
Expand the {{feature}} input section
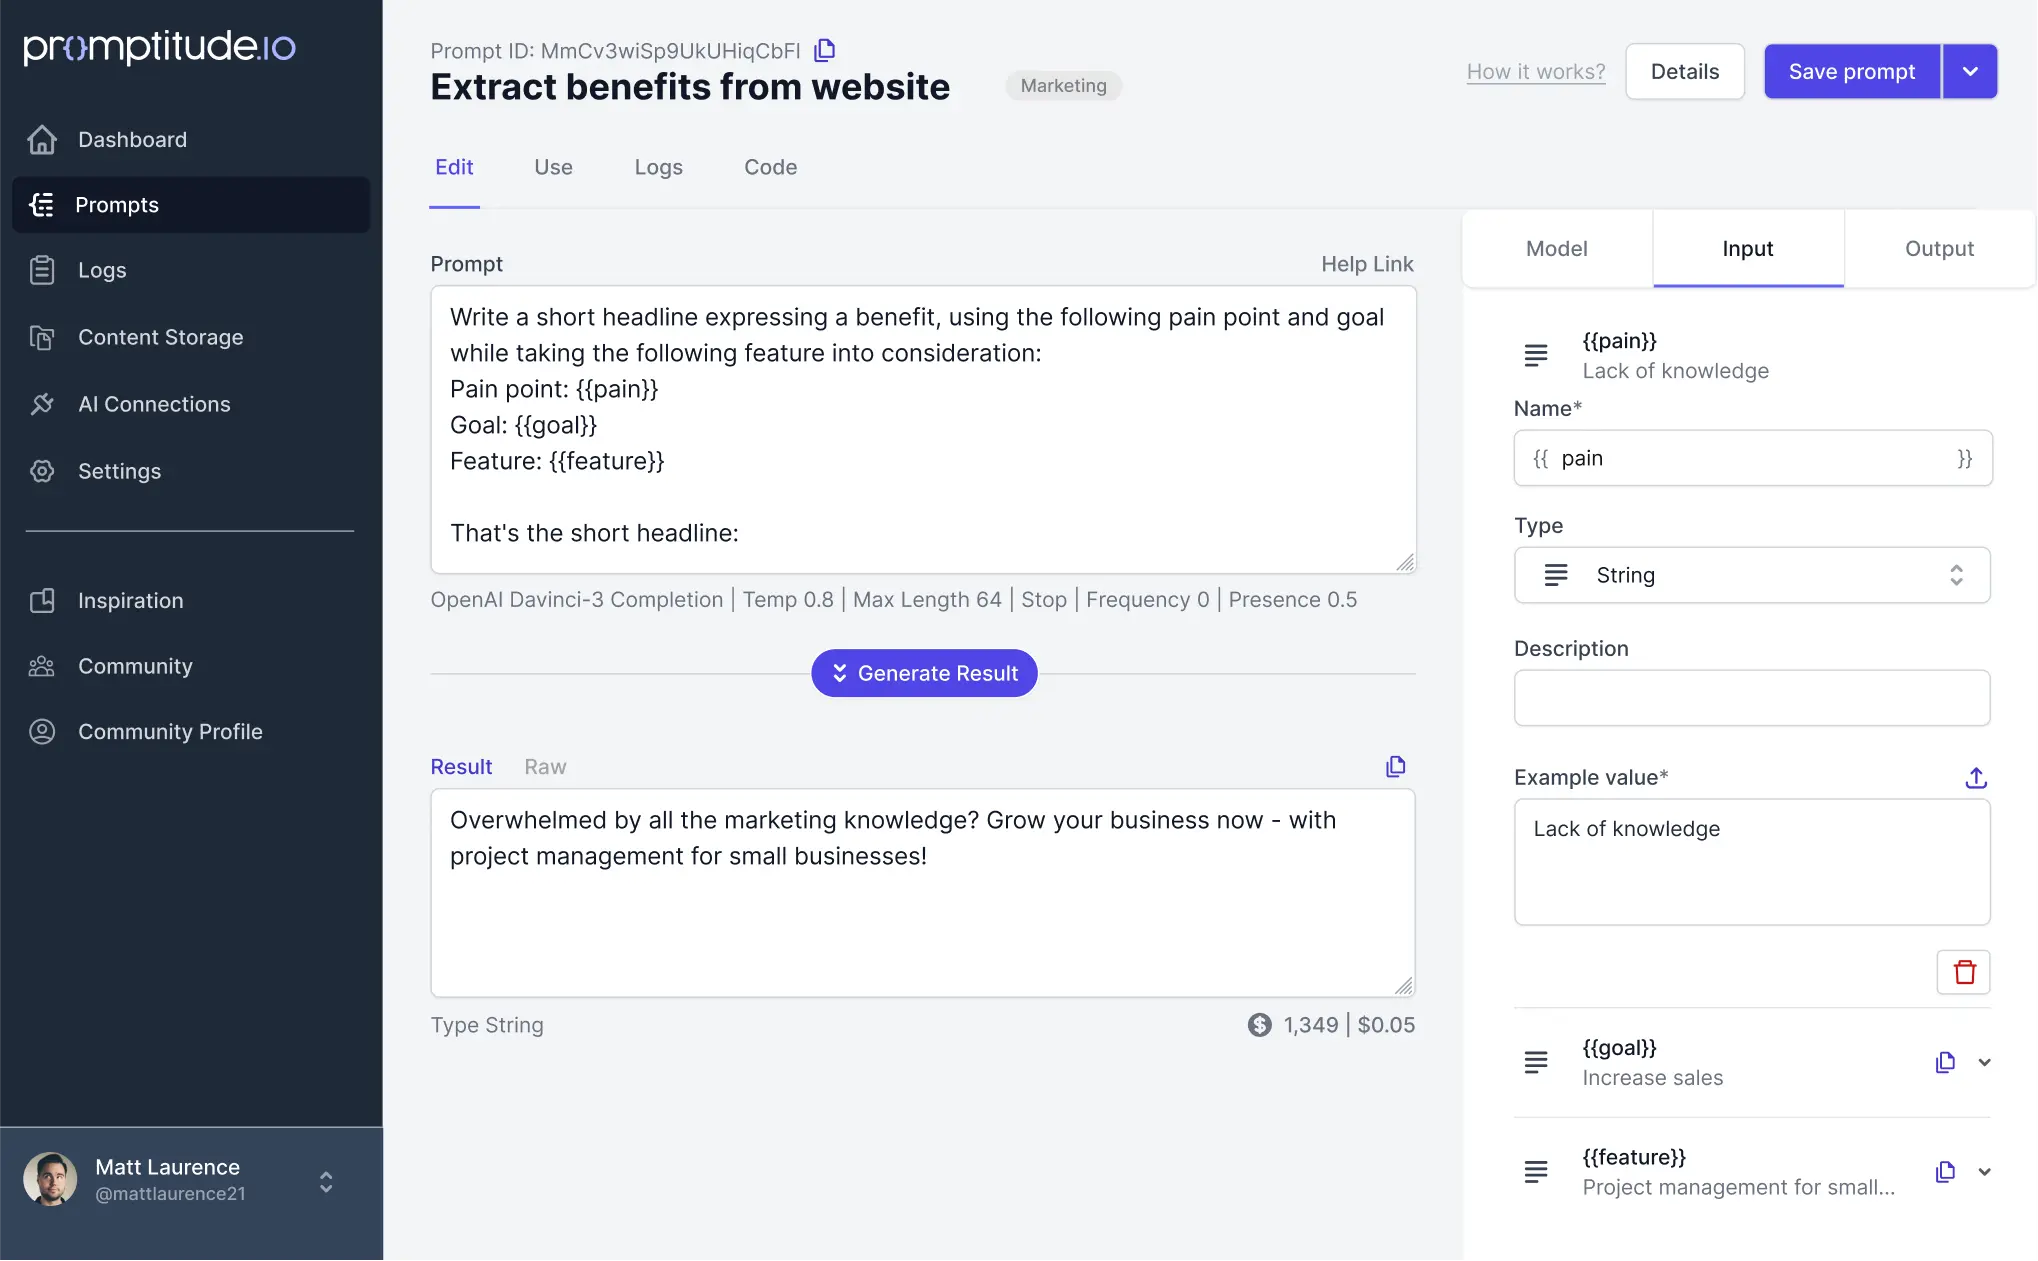[1984, 1171]
